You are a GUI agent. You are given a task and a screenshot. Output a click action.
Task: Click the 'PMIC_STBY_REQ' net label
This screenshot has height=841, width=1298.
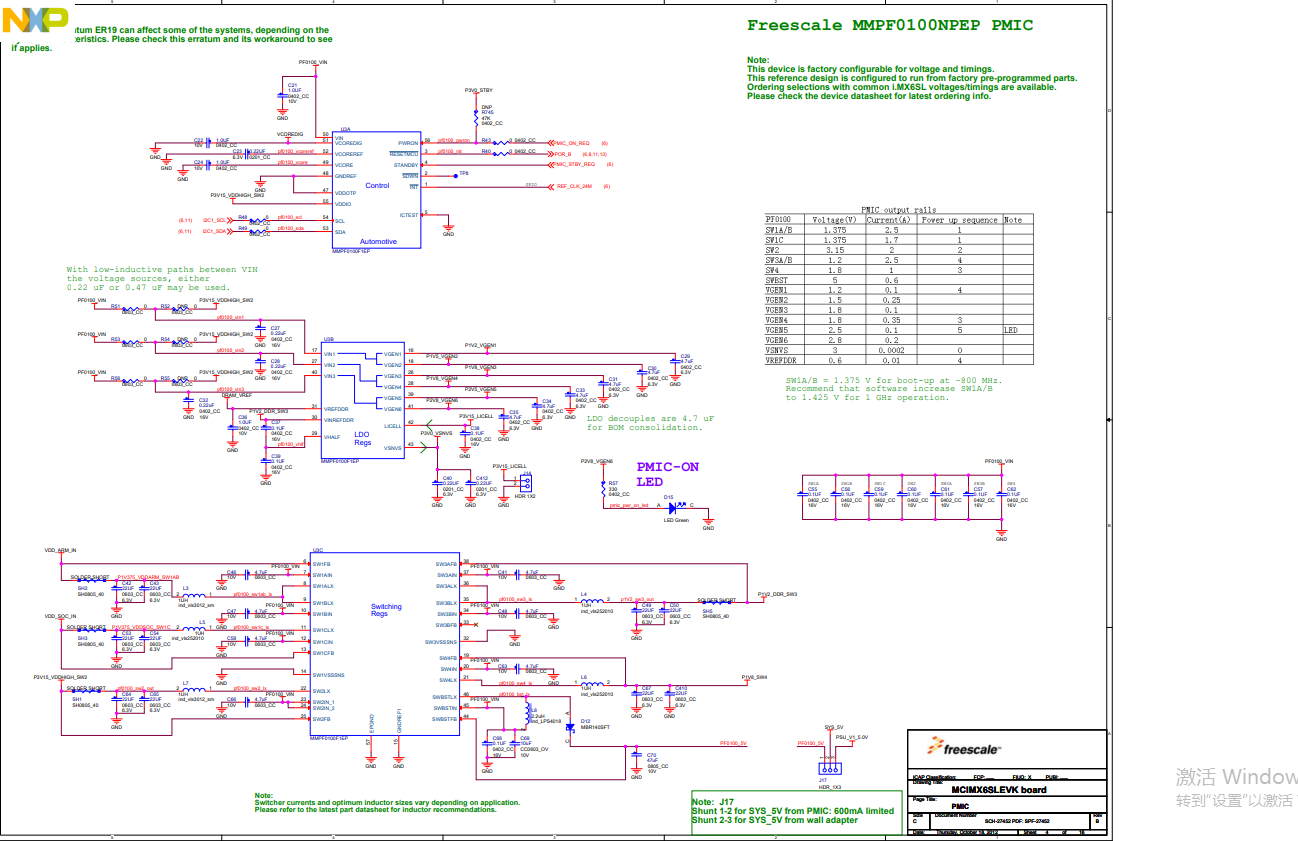pos(575,164)
